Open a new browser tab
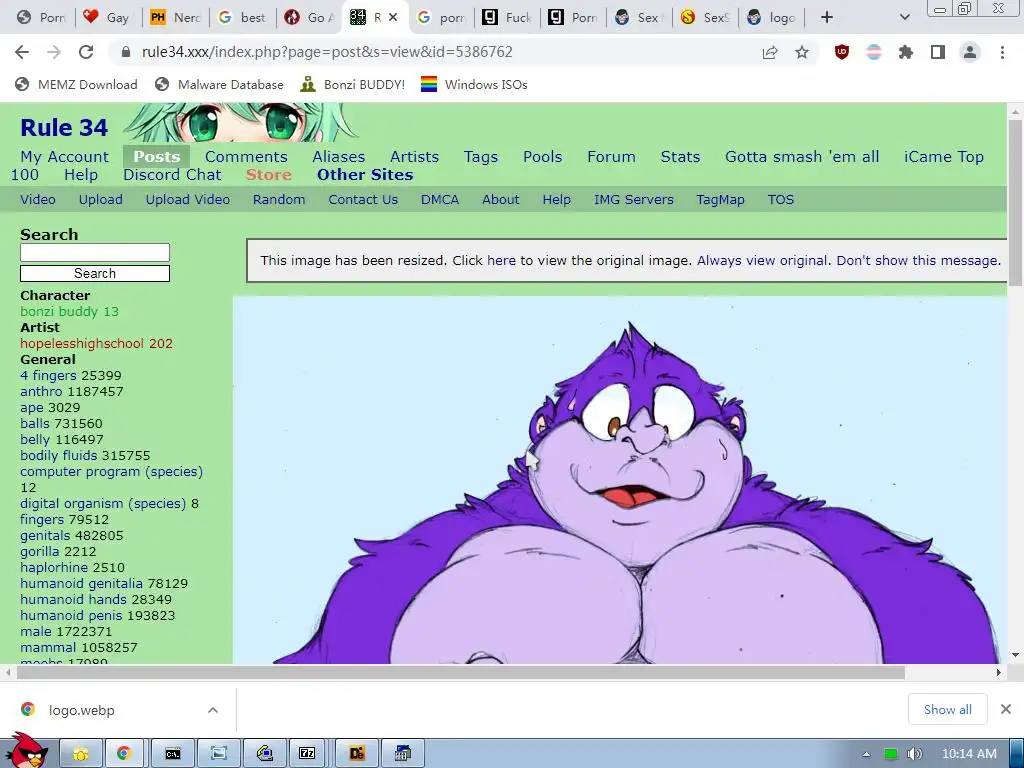Viewport: 1024px width, 768px height. (827, 18)
